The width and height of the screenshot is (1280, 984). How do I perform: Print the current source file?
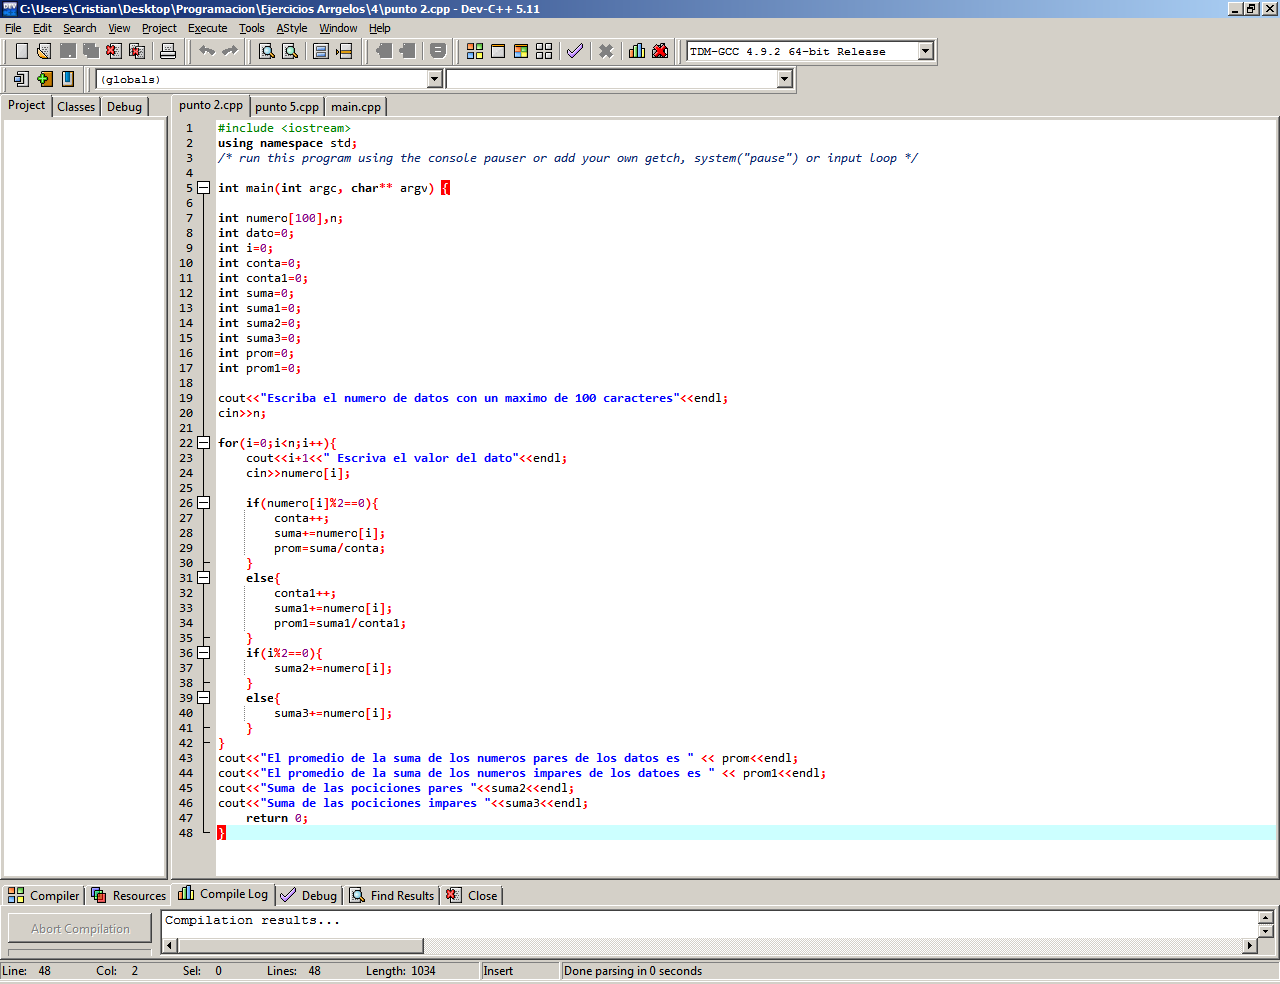(168, 51)
